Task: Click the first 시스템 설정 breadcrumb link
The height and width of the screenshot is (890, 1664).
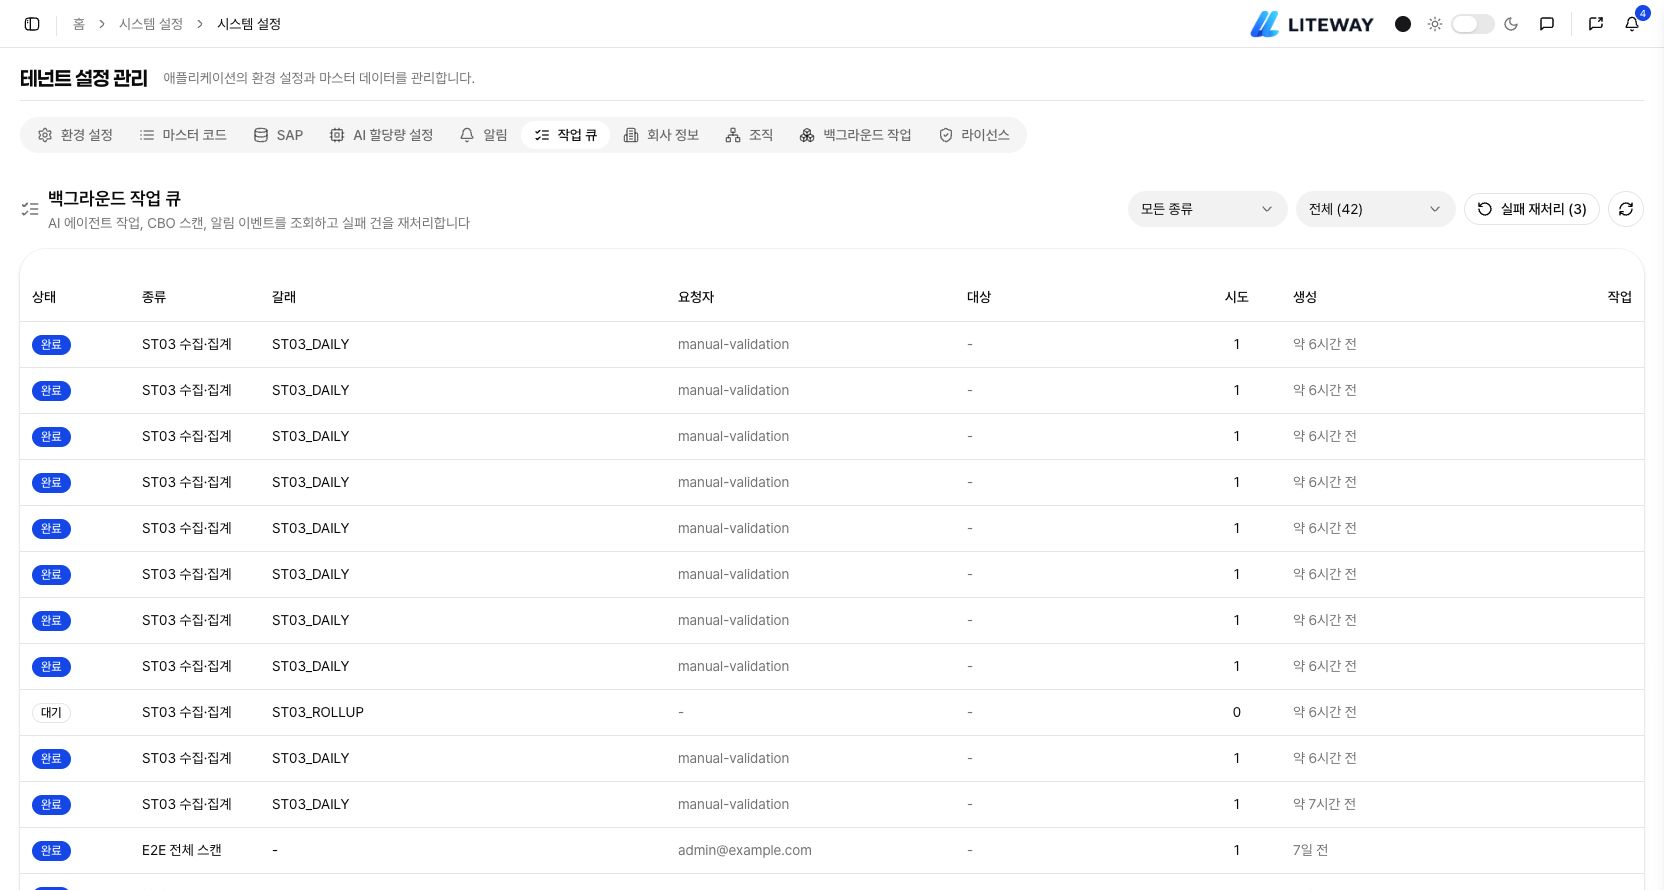Action: click(x=151, y=24)
